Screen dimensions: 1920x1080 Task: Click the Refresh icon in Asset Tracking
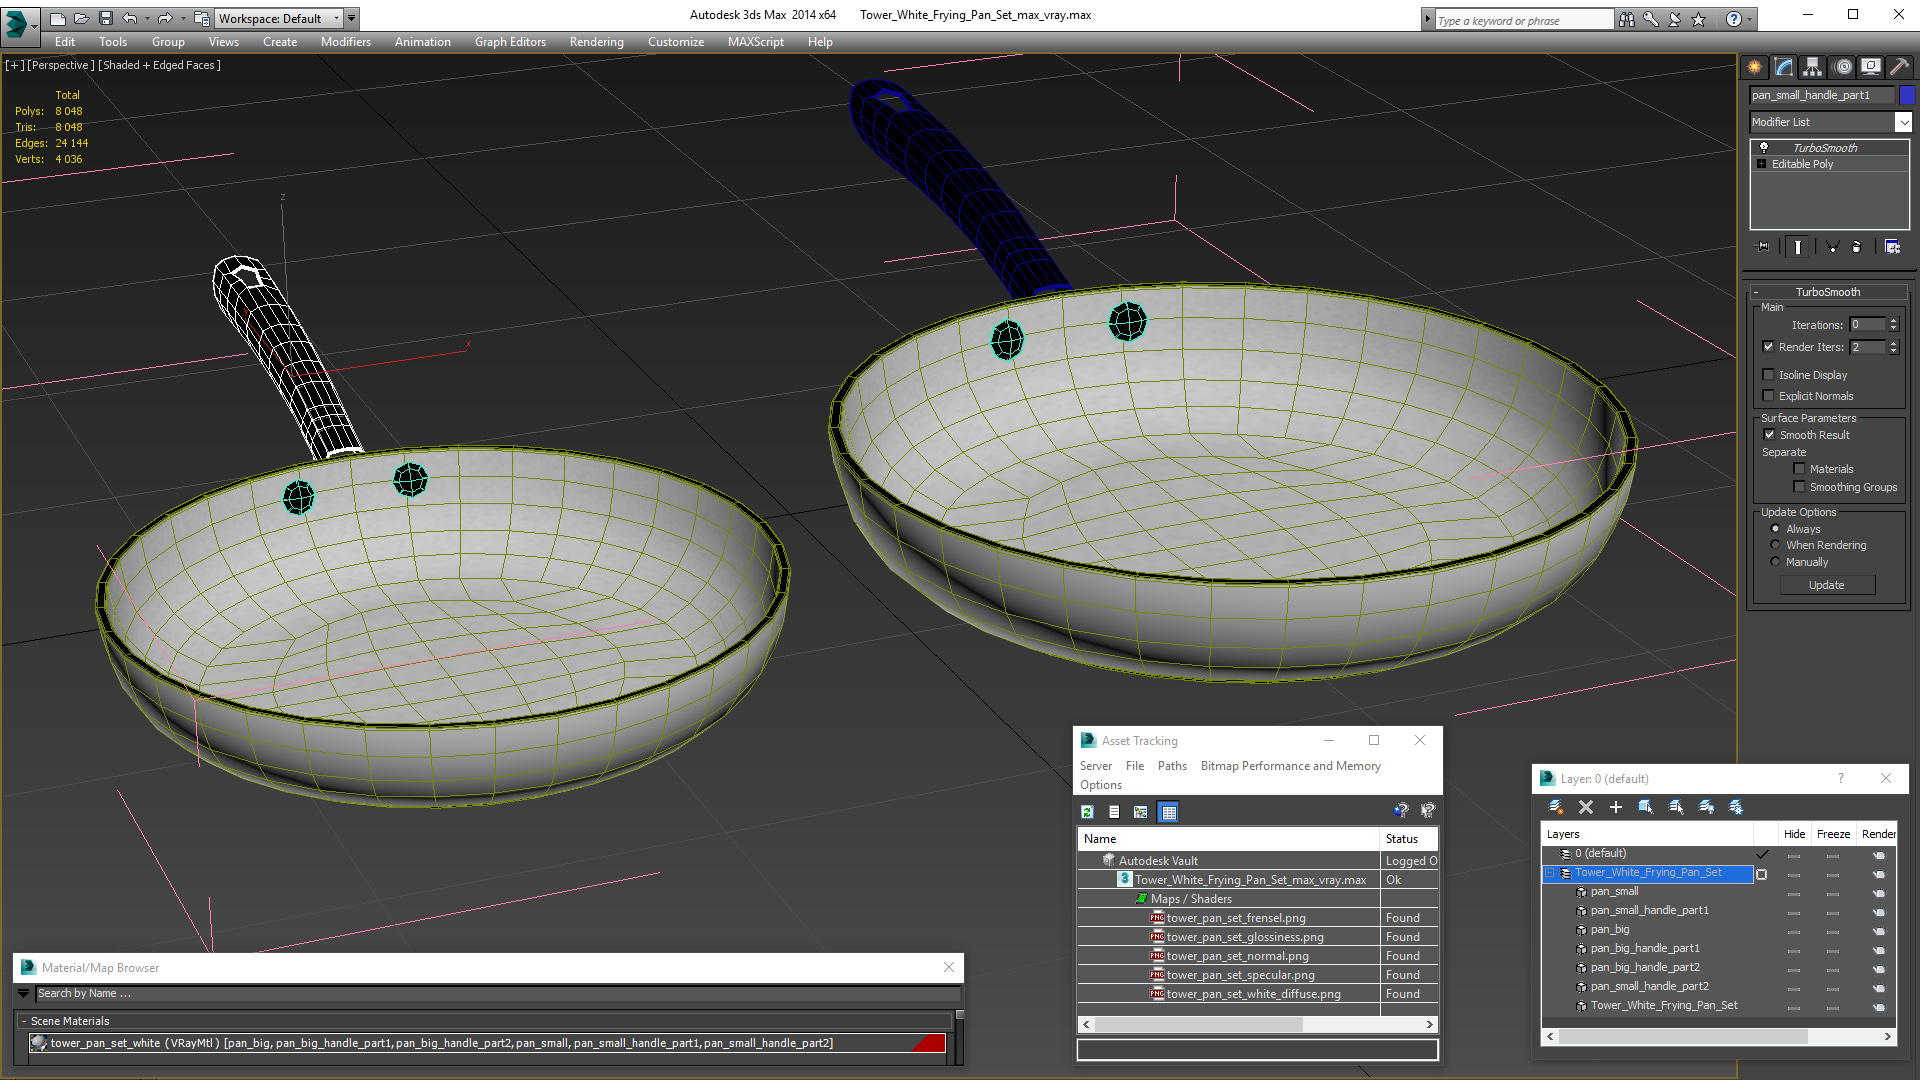point(1087,812)
